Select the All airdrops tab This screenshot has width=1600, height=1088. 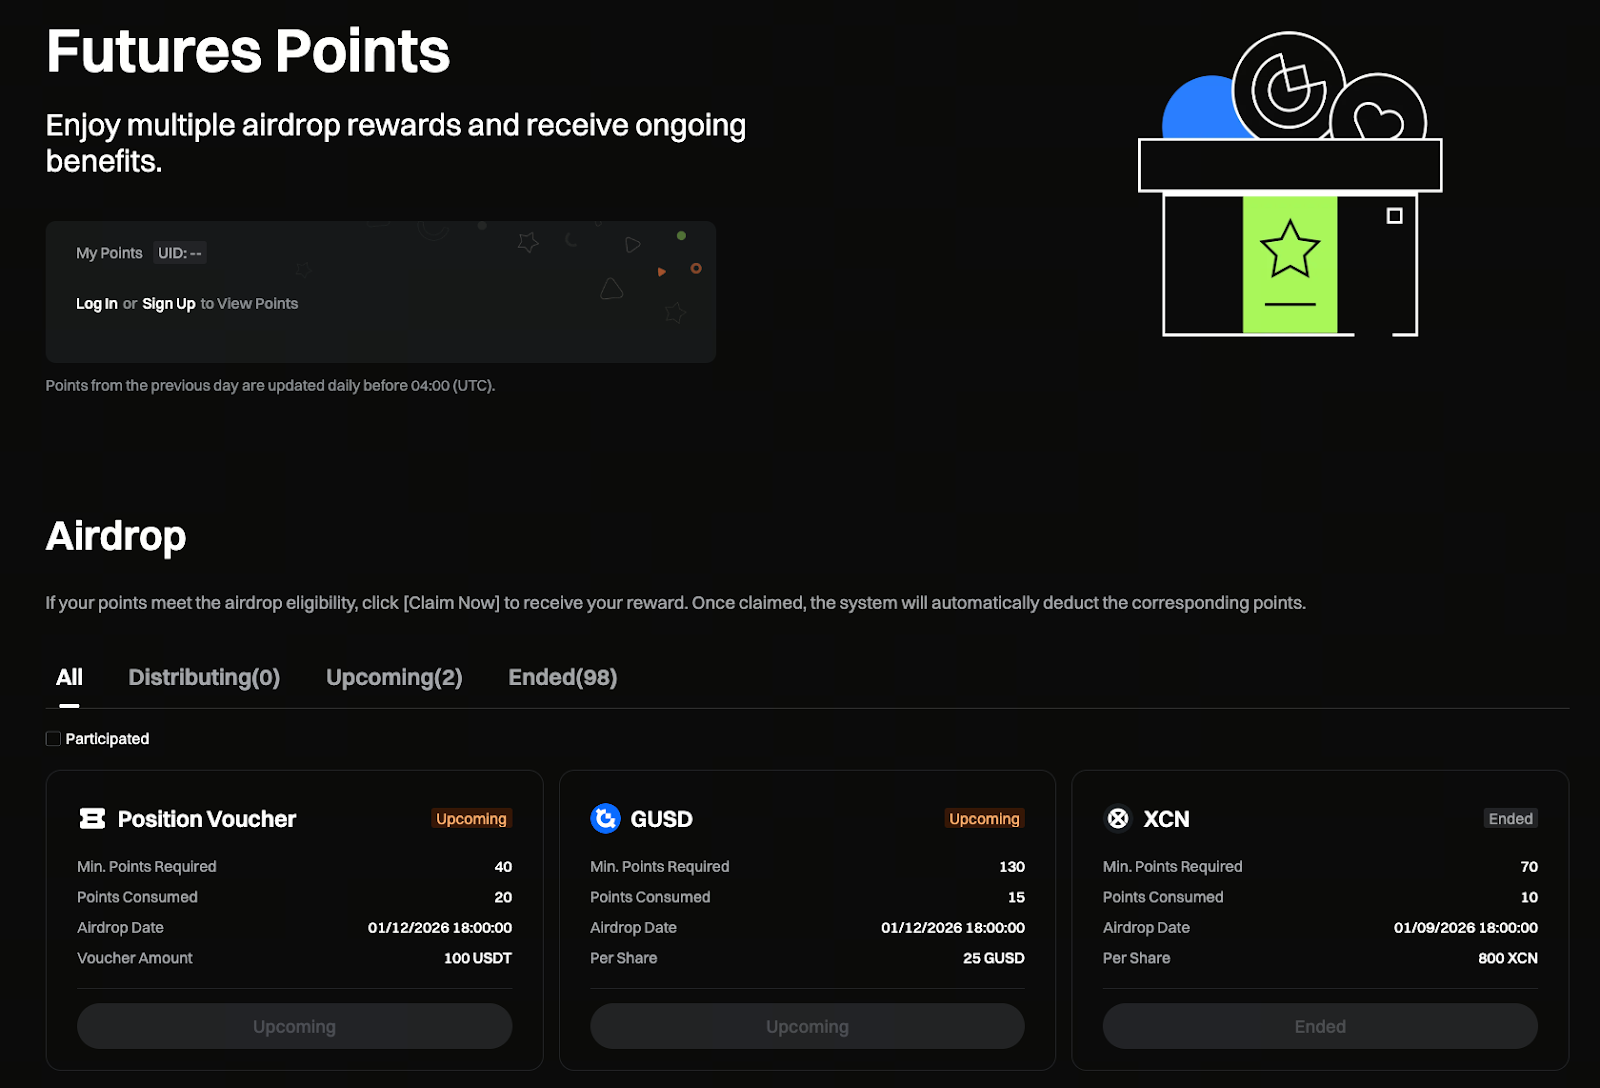coord(69,678)
